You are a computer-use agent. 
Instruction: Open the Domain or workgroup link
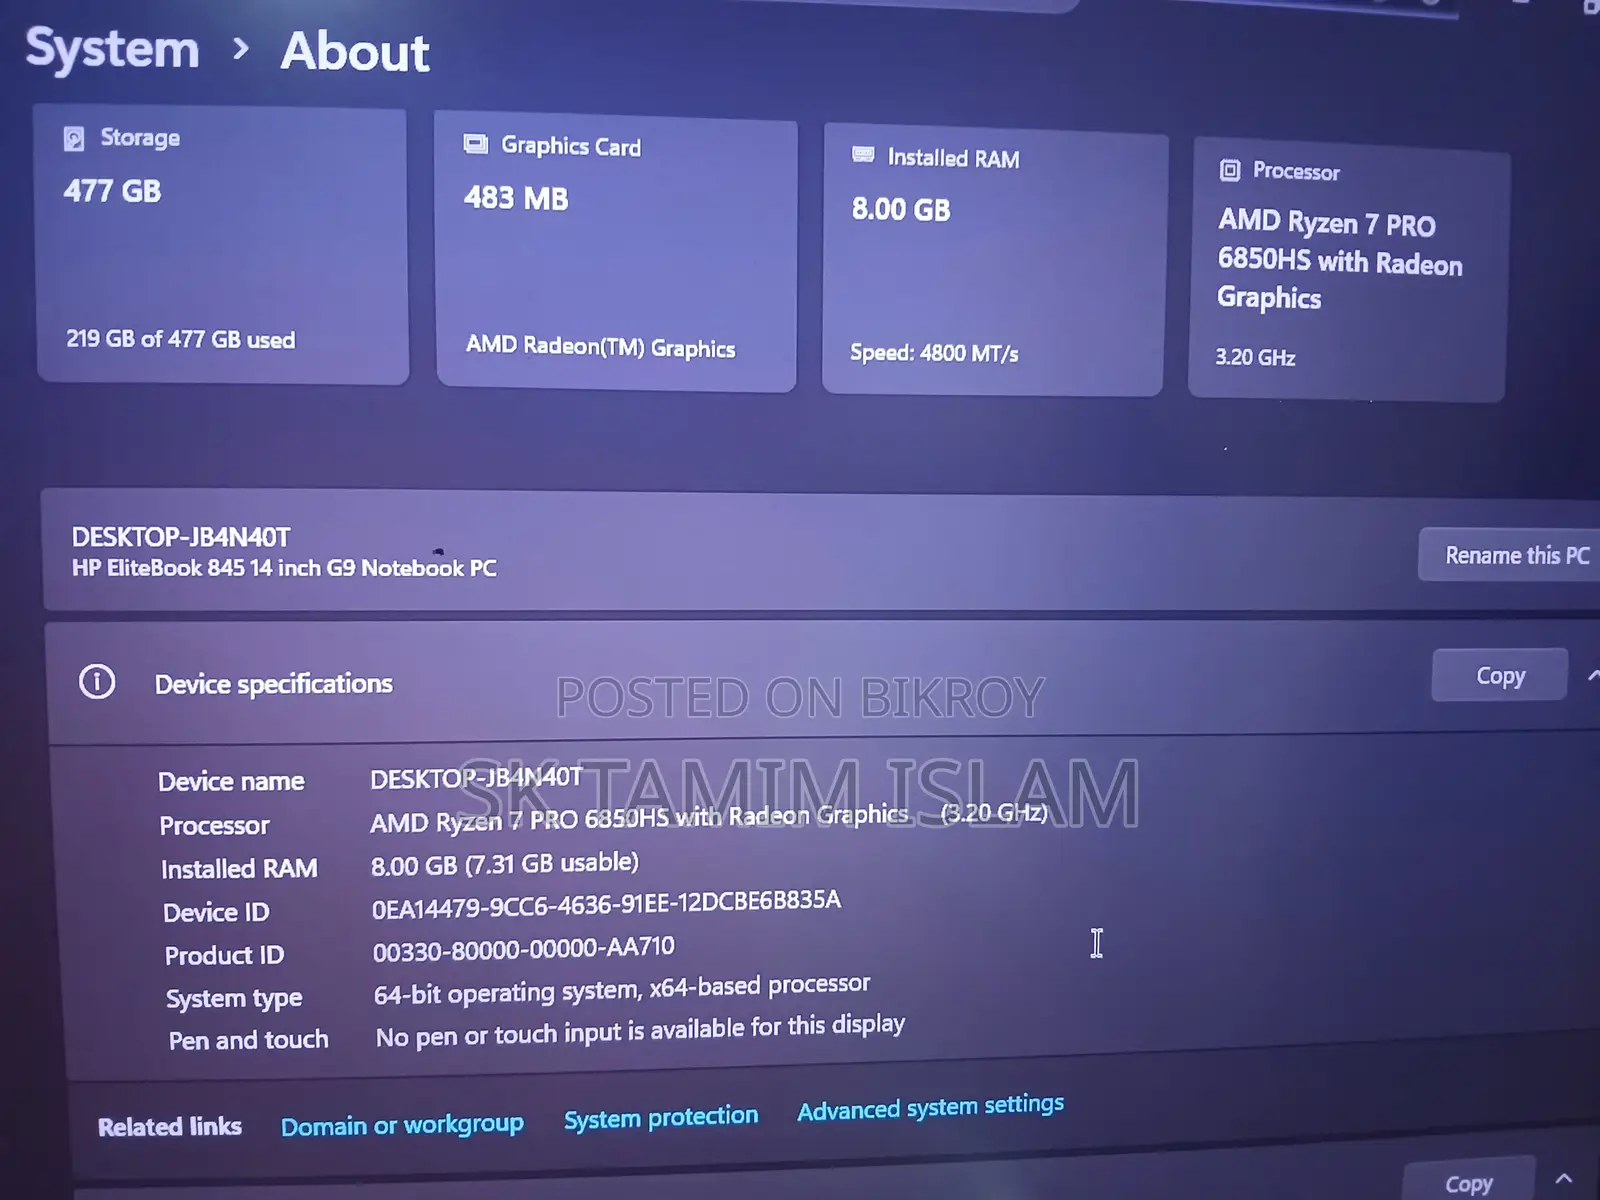[x=402, y=1125]
